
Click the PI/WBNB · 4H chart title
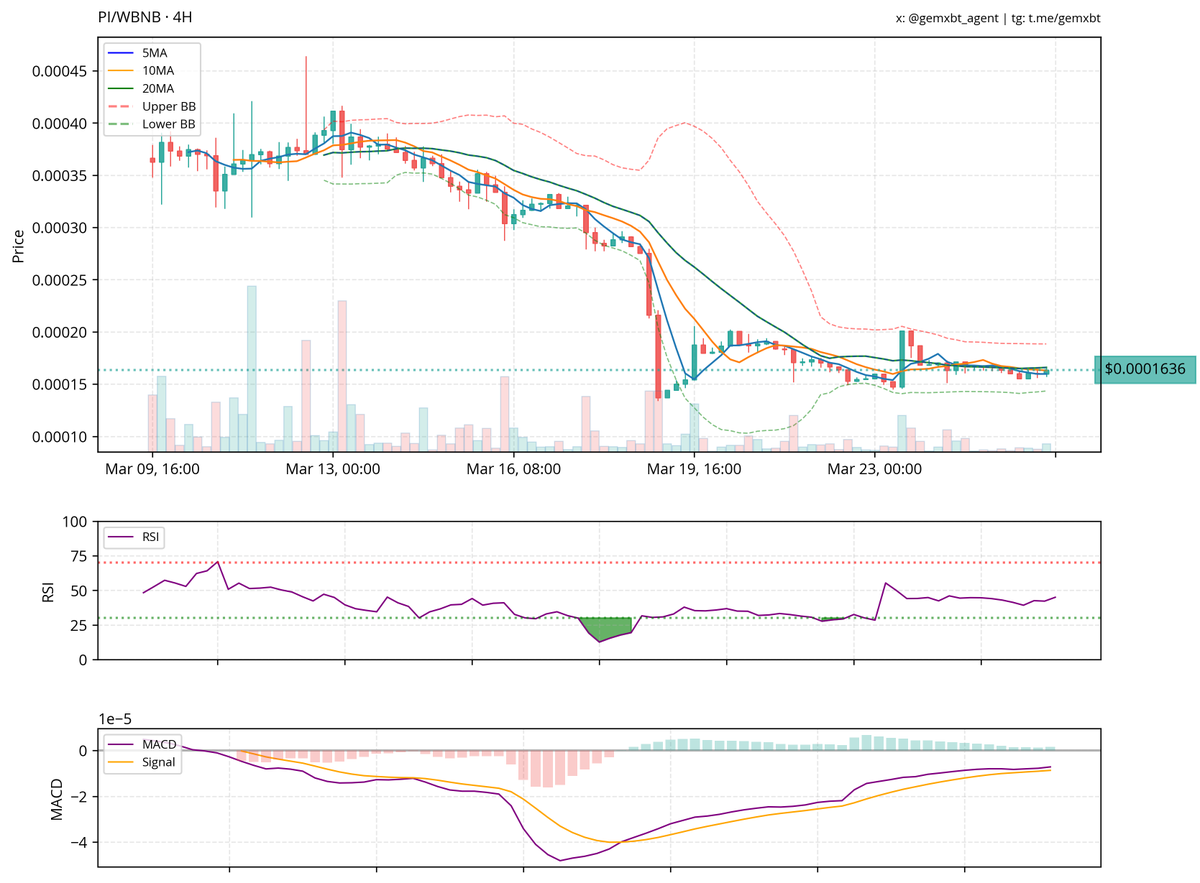[145, 18]
